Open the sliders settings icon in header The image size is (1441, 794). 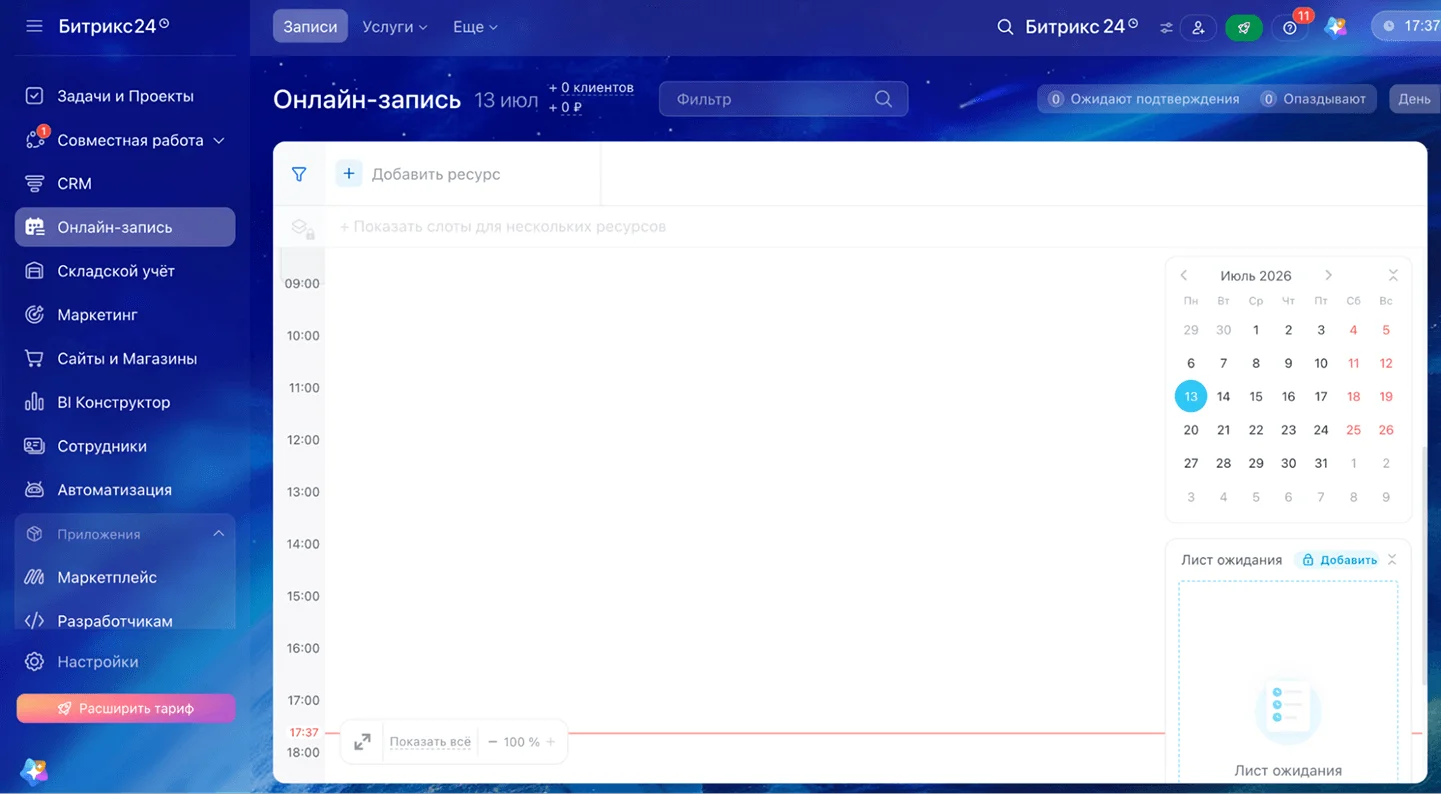coord(1166,28)
